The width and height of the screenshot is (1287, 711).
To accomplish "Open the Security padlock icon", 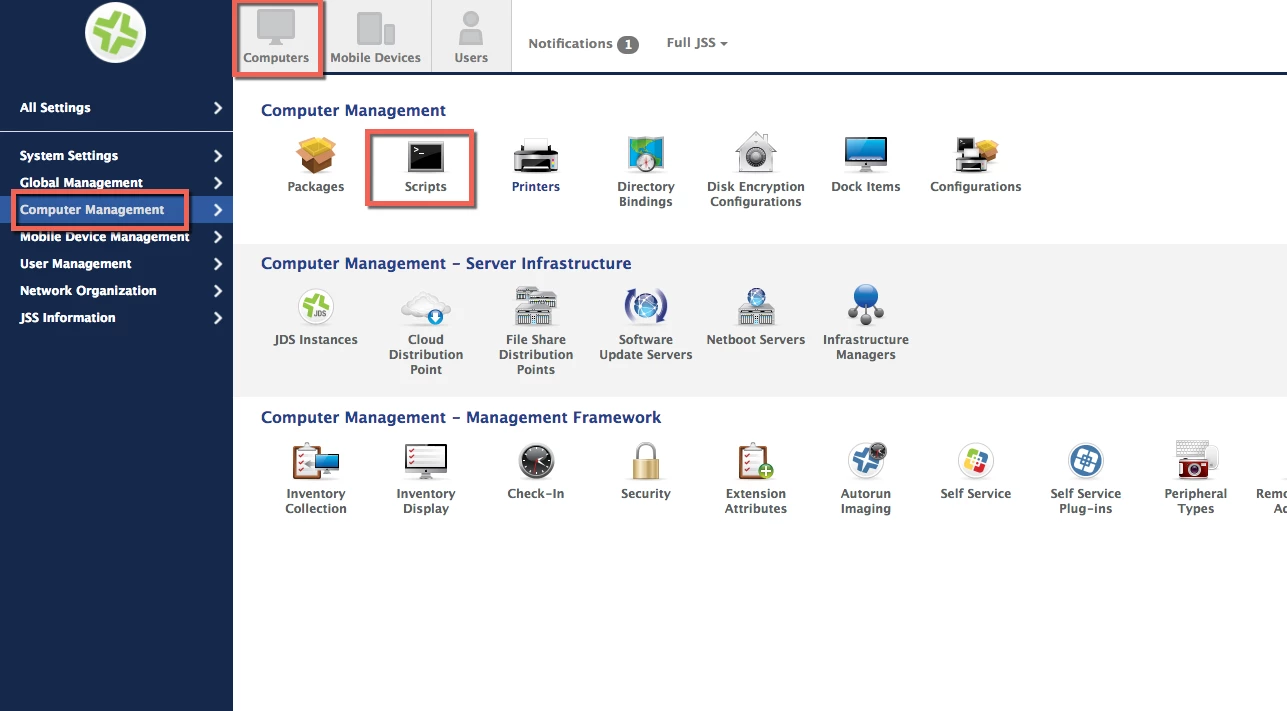I will (x=646, y=461).
